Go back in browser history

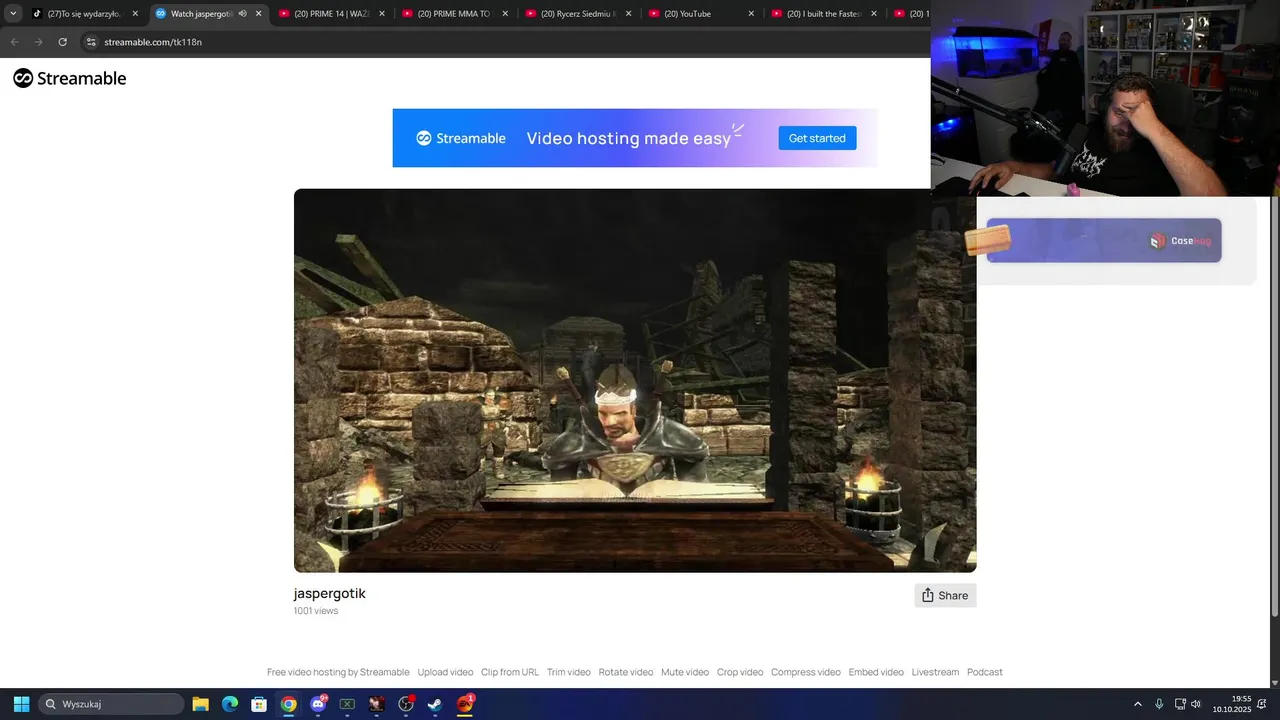coord(14,42)
